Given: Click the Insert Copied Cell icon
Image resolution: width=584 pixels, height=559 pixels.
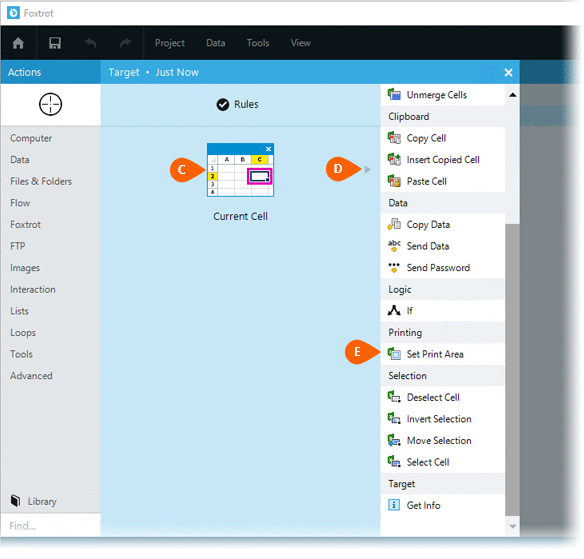Looking at the screenshot, I should click(394, 159).
